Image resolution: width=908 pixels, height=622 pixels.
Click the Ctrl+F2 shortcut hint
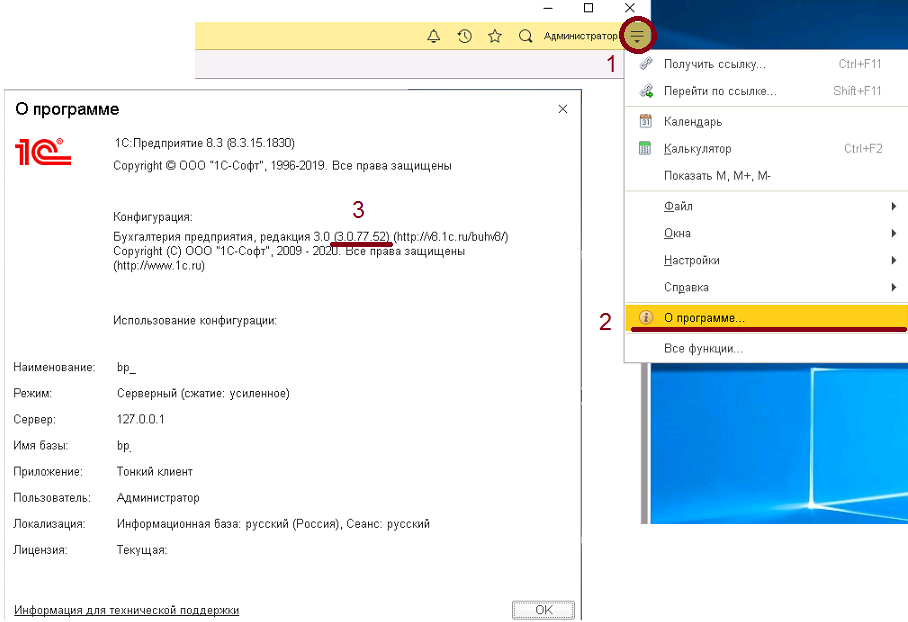coord(863,148)
